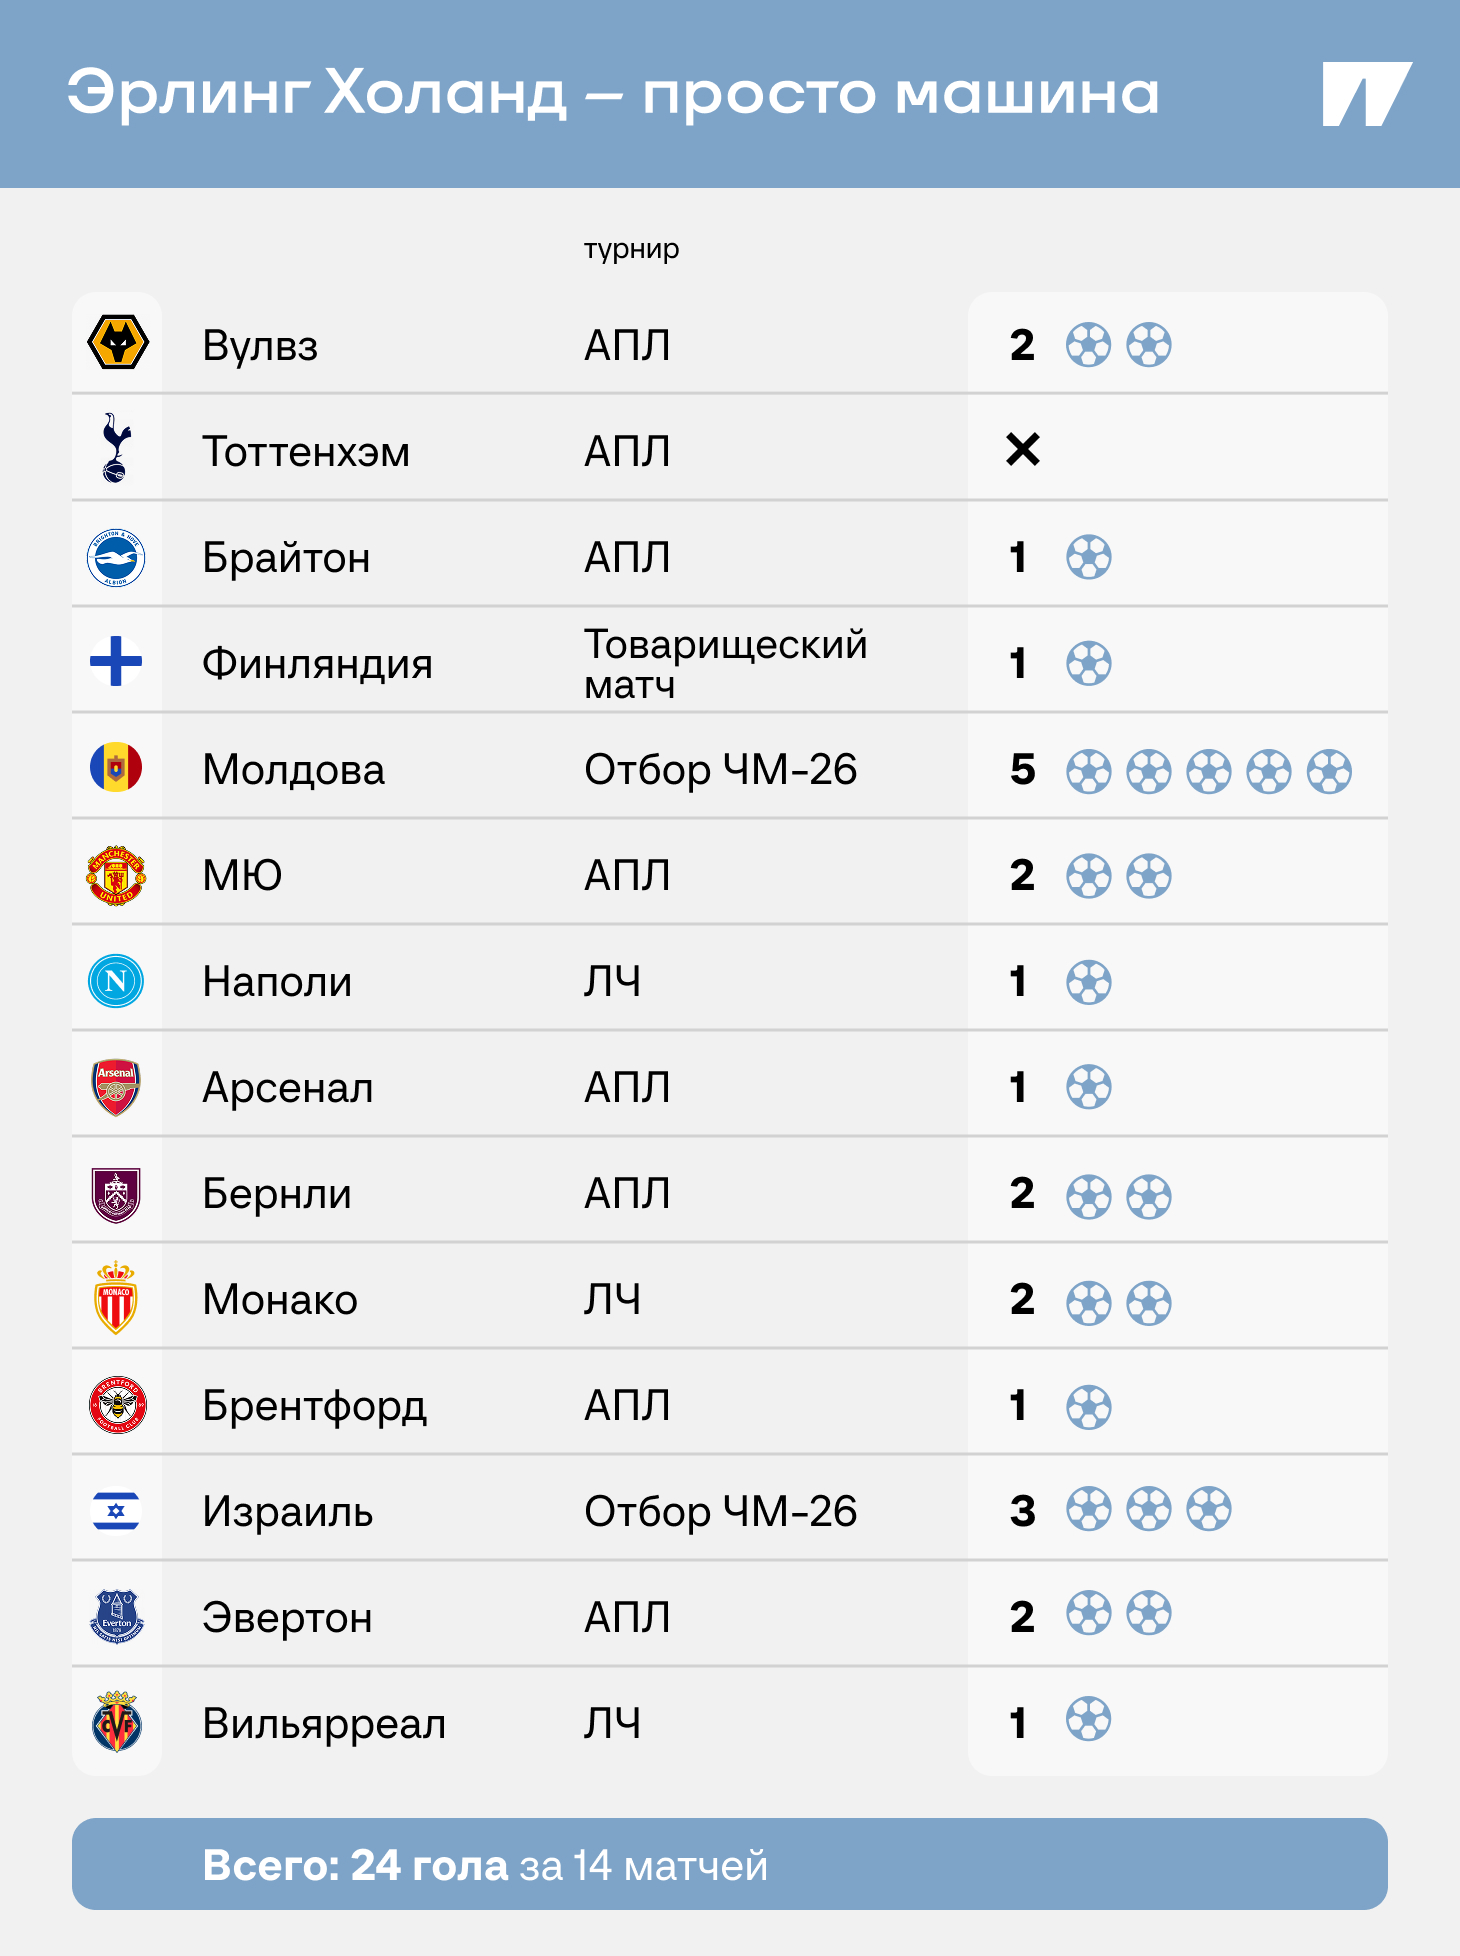This screenshot has width=1460, height=1956.
Task: Click the Finland flag icon
Action: (117, 662)
